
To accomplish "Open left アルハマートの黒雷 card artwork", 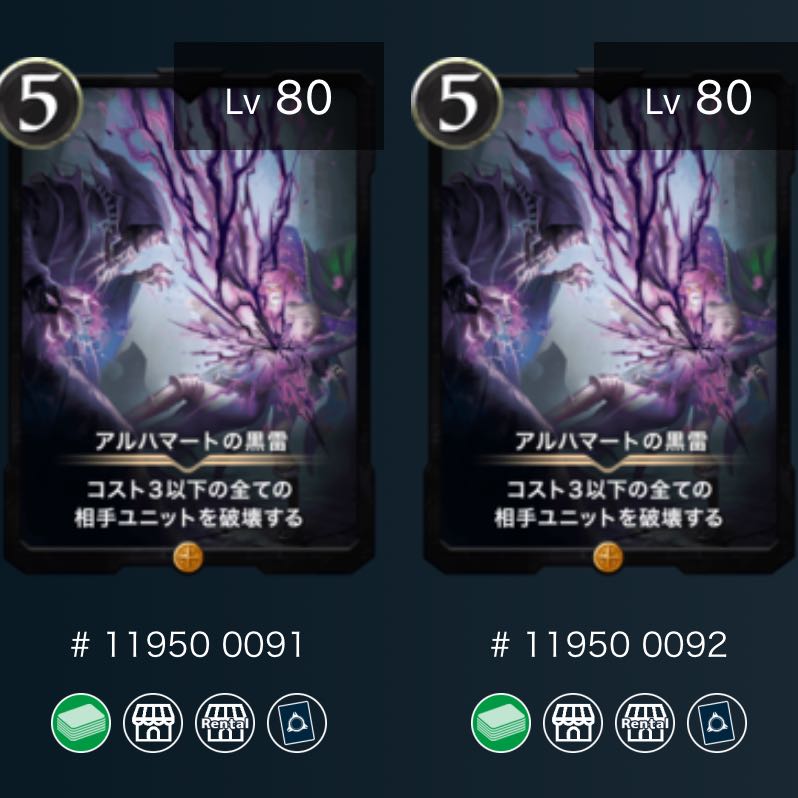I will pos(189,285).
